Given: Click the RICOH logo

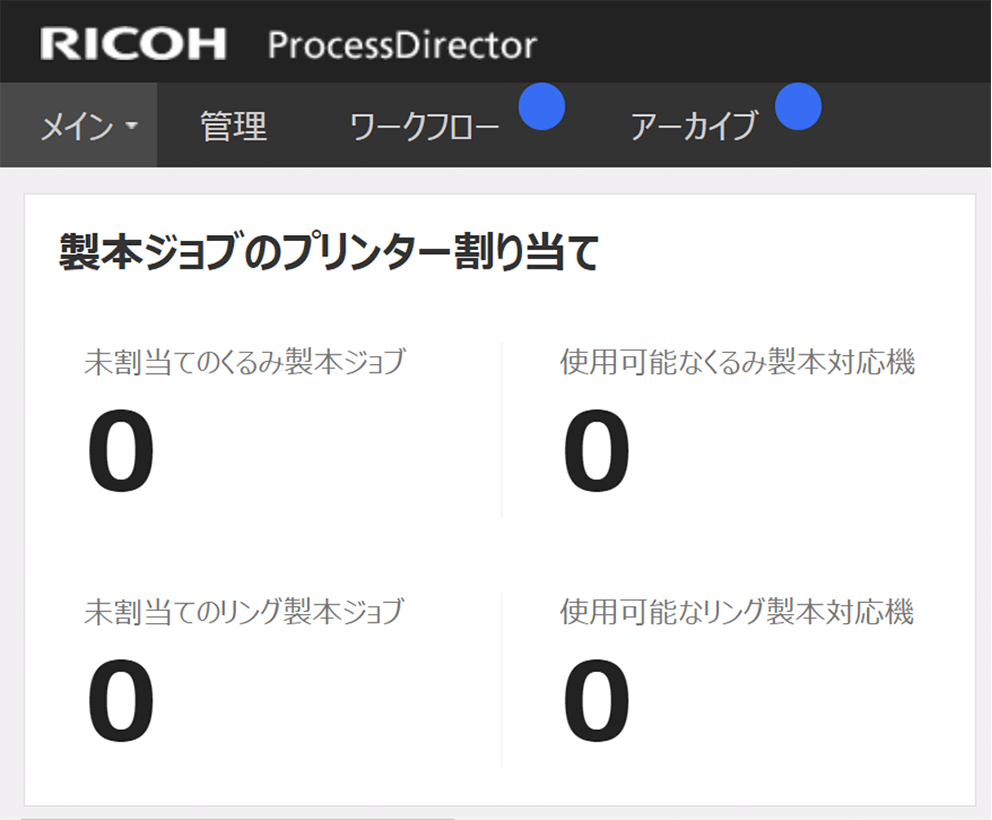Looking at the screenshot, I should click(x=133, y=44).
